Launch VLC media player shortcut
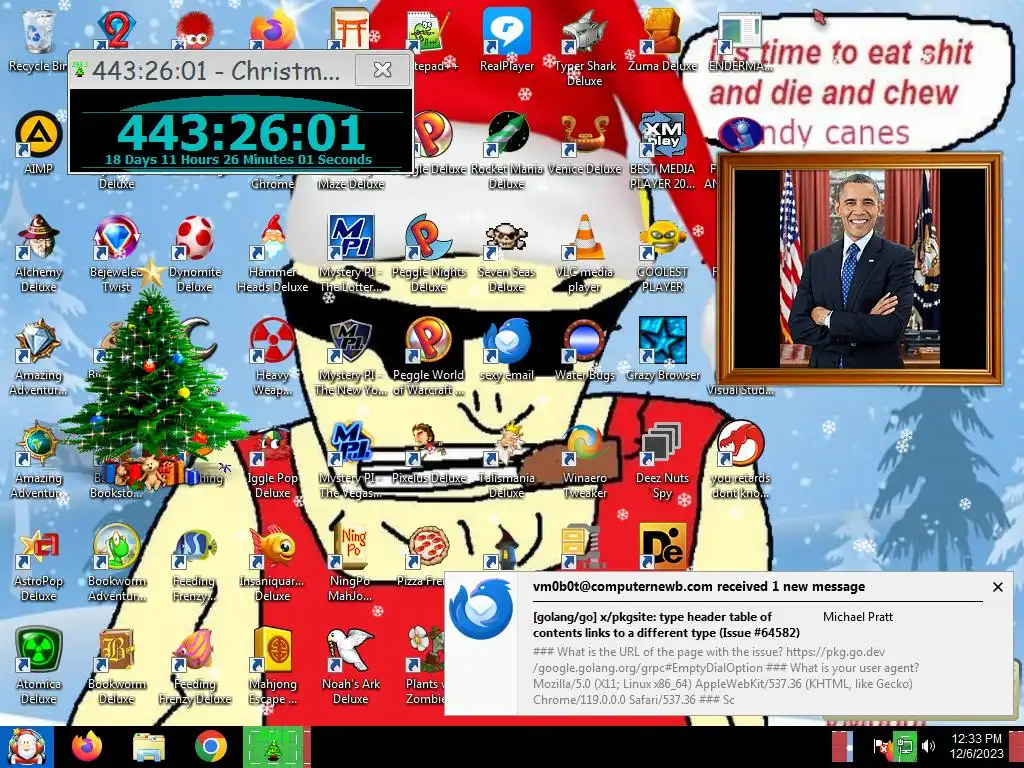1024x768 pixels. point(584,253)
